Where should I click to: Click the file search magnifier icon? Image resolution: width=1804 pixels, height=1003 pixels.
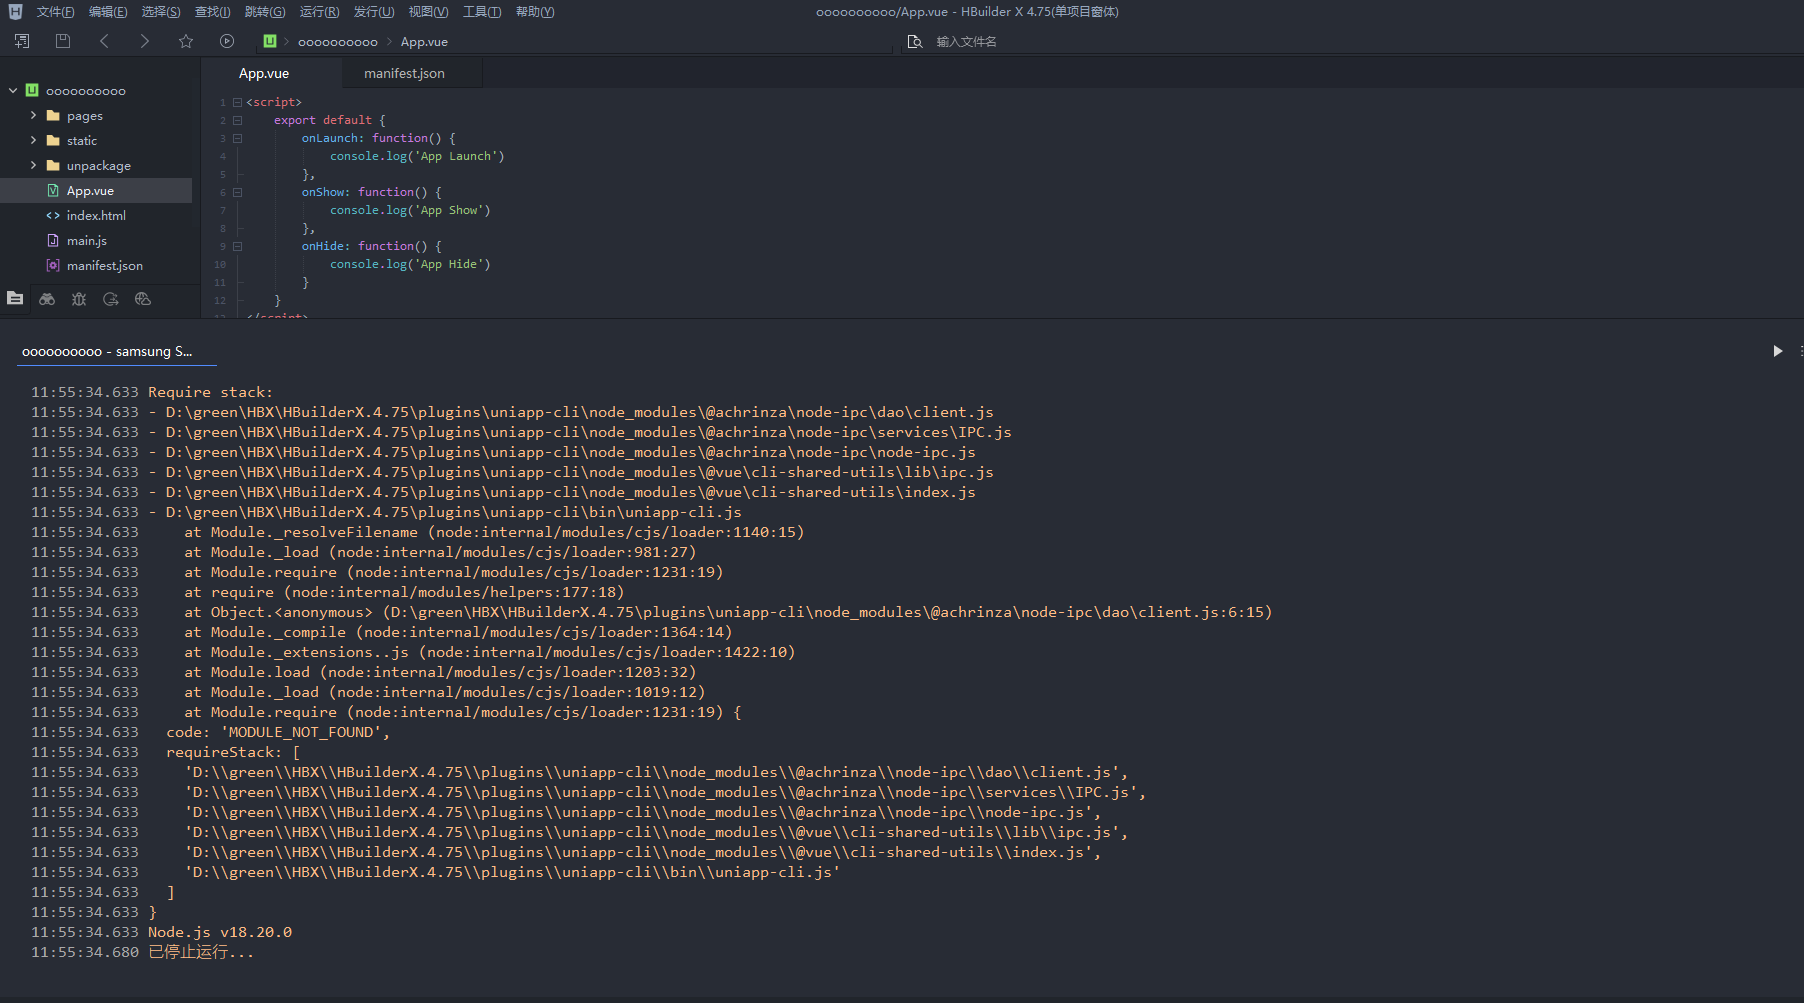point(914,41)
